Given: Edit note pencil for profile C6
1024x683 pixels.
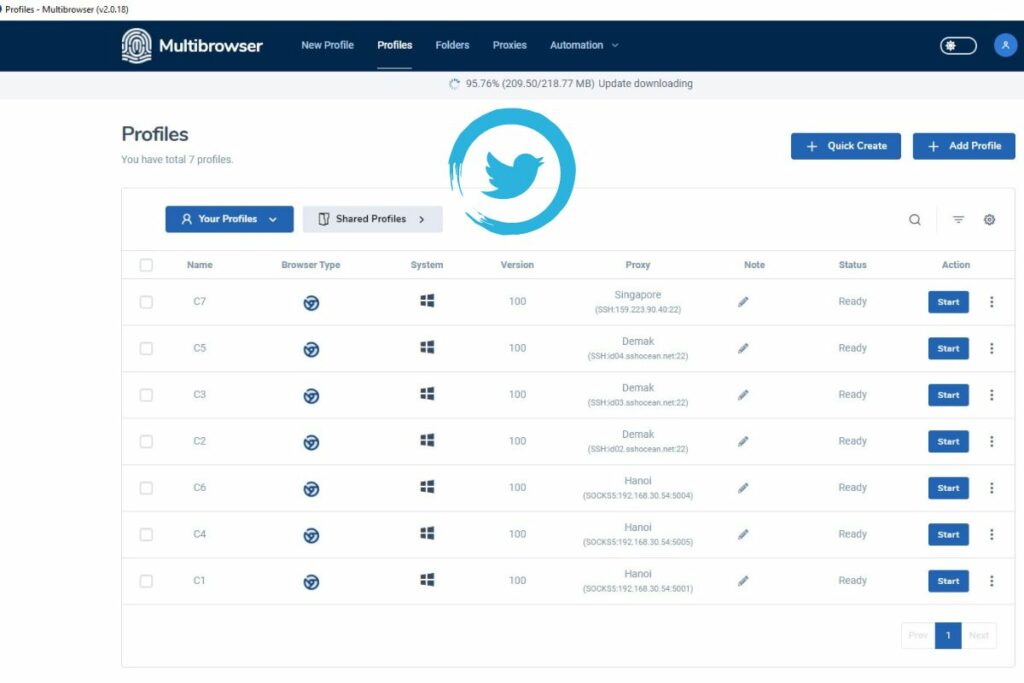Looking at the screenshot, I should 743,488.
